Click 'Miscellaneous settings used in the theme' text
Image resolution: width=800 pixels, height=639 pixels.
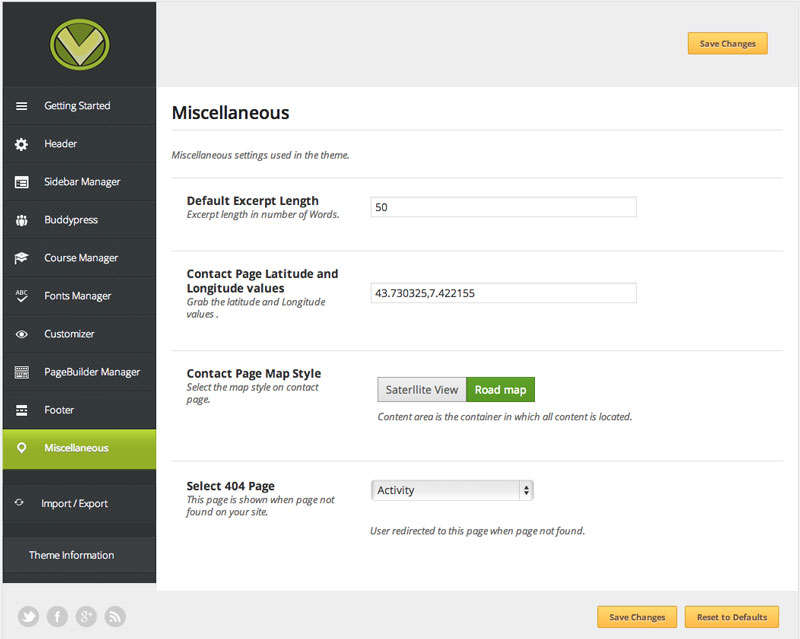[261, 155]
